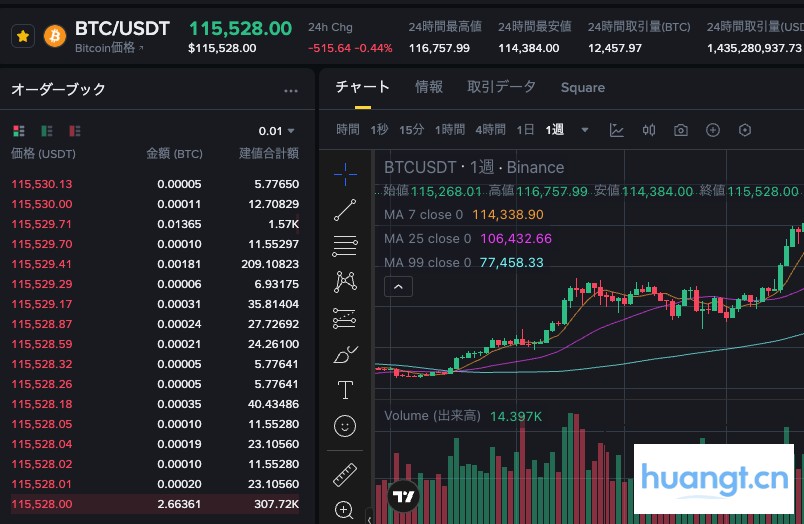
Task: Click the BTCUSDT · 1週 · Binance title
Action: 474,168
